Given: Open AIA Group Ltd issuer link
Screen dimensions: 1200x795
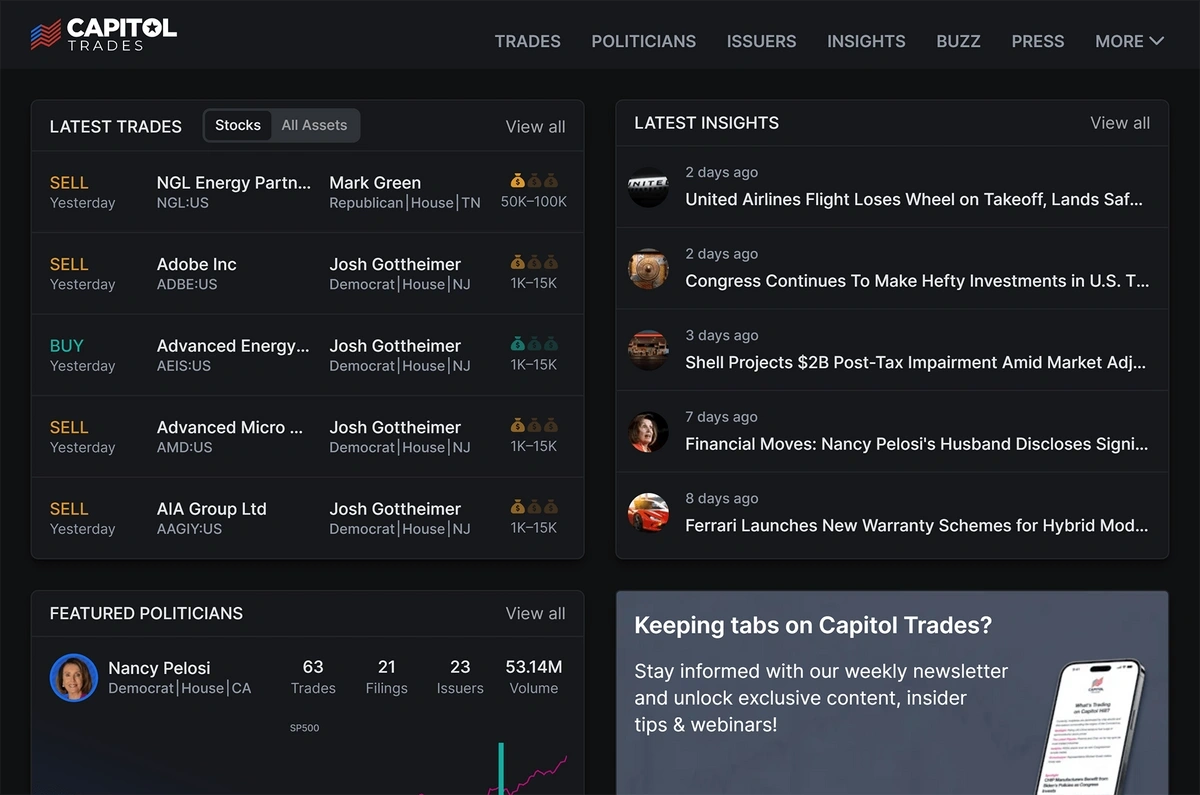Looking at the screenshot, I should (x=212, y=509).
